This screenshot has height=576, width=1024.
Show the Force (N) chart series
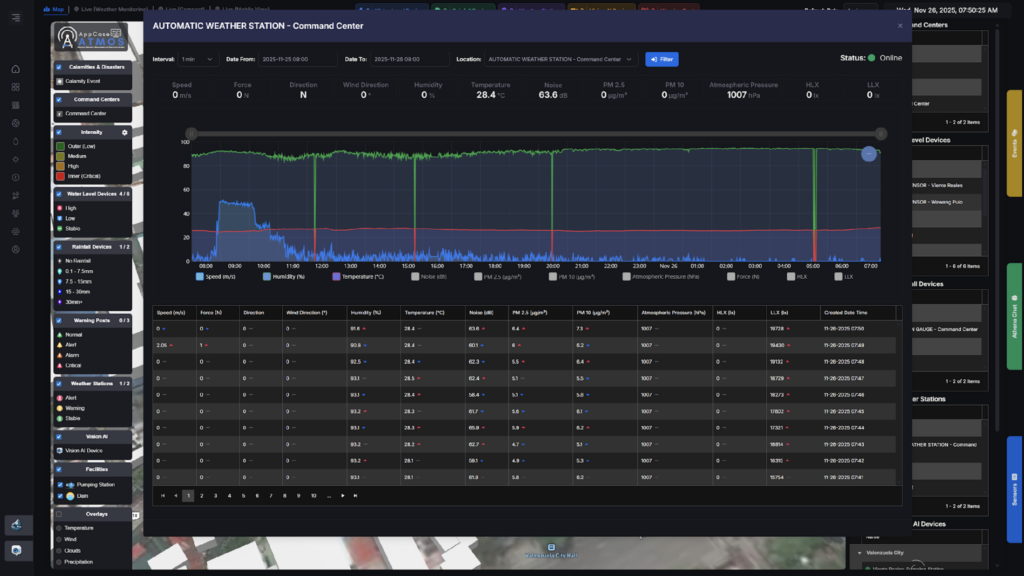[743, 277]
